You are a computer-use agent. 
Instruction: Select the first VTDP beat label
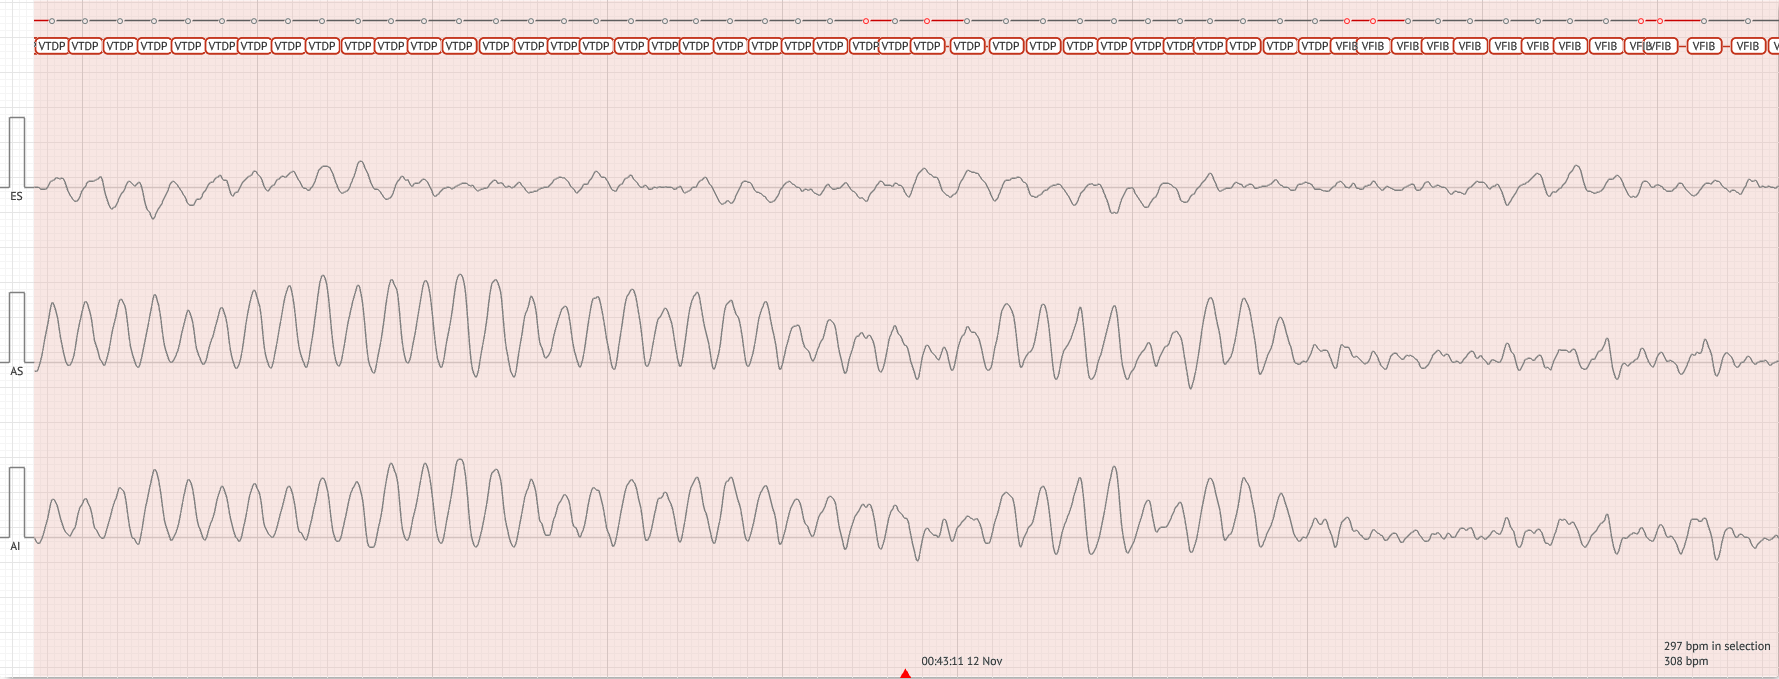pos(51,46)
